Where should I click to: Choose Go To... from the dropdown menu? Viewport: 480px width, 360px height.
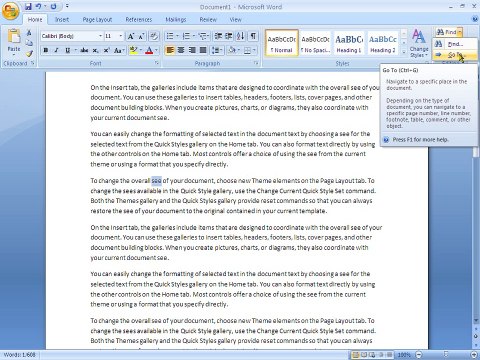(455, 55)
